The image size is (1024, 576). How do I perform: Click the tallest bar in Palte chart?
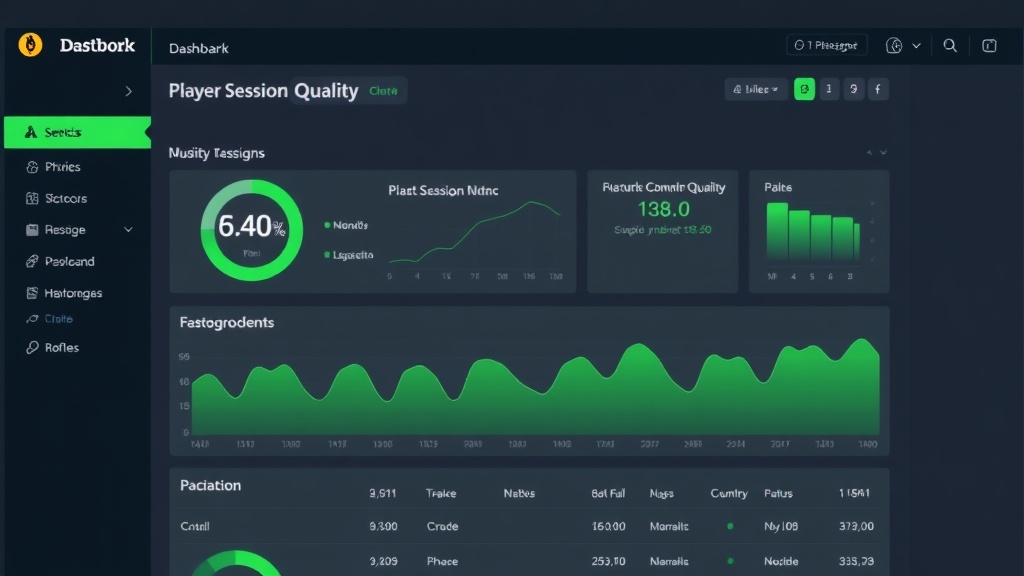coord(777,232)
